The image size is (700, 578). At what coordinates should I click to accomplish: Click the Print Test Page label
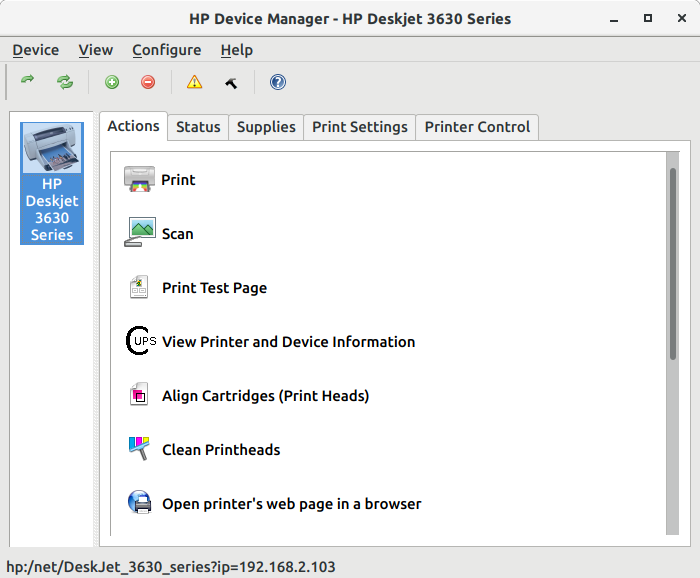[214, 288]
